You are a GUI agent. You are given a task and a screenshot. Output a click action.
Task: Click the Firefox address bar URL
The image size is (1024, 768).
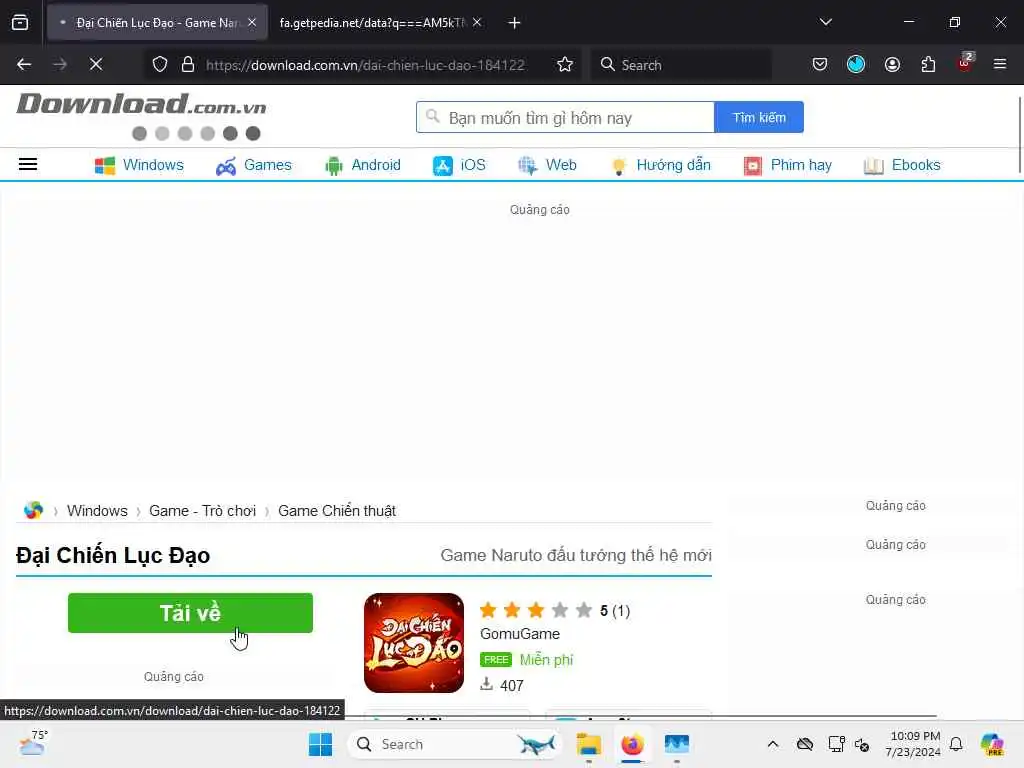pyautogui.click(x=365, y=65)
